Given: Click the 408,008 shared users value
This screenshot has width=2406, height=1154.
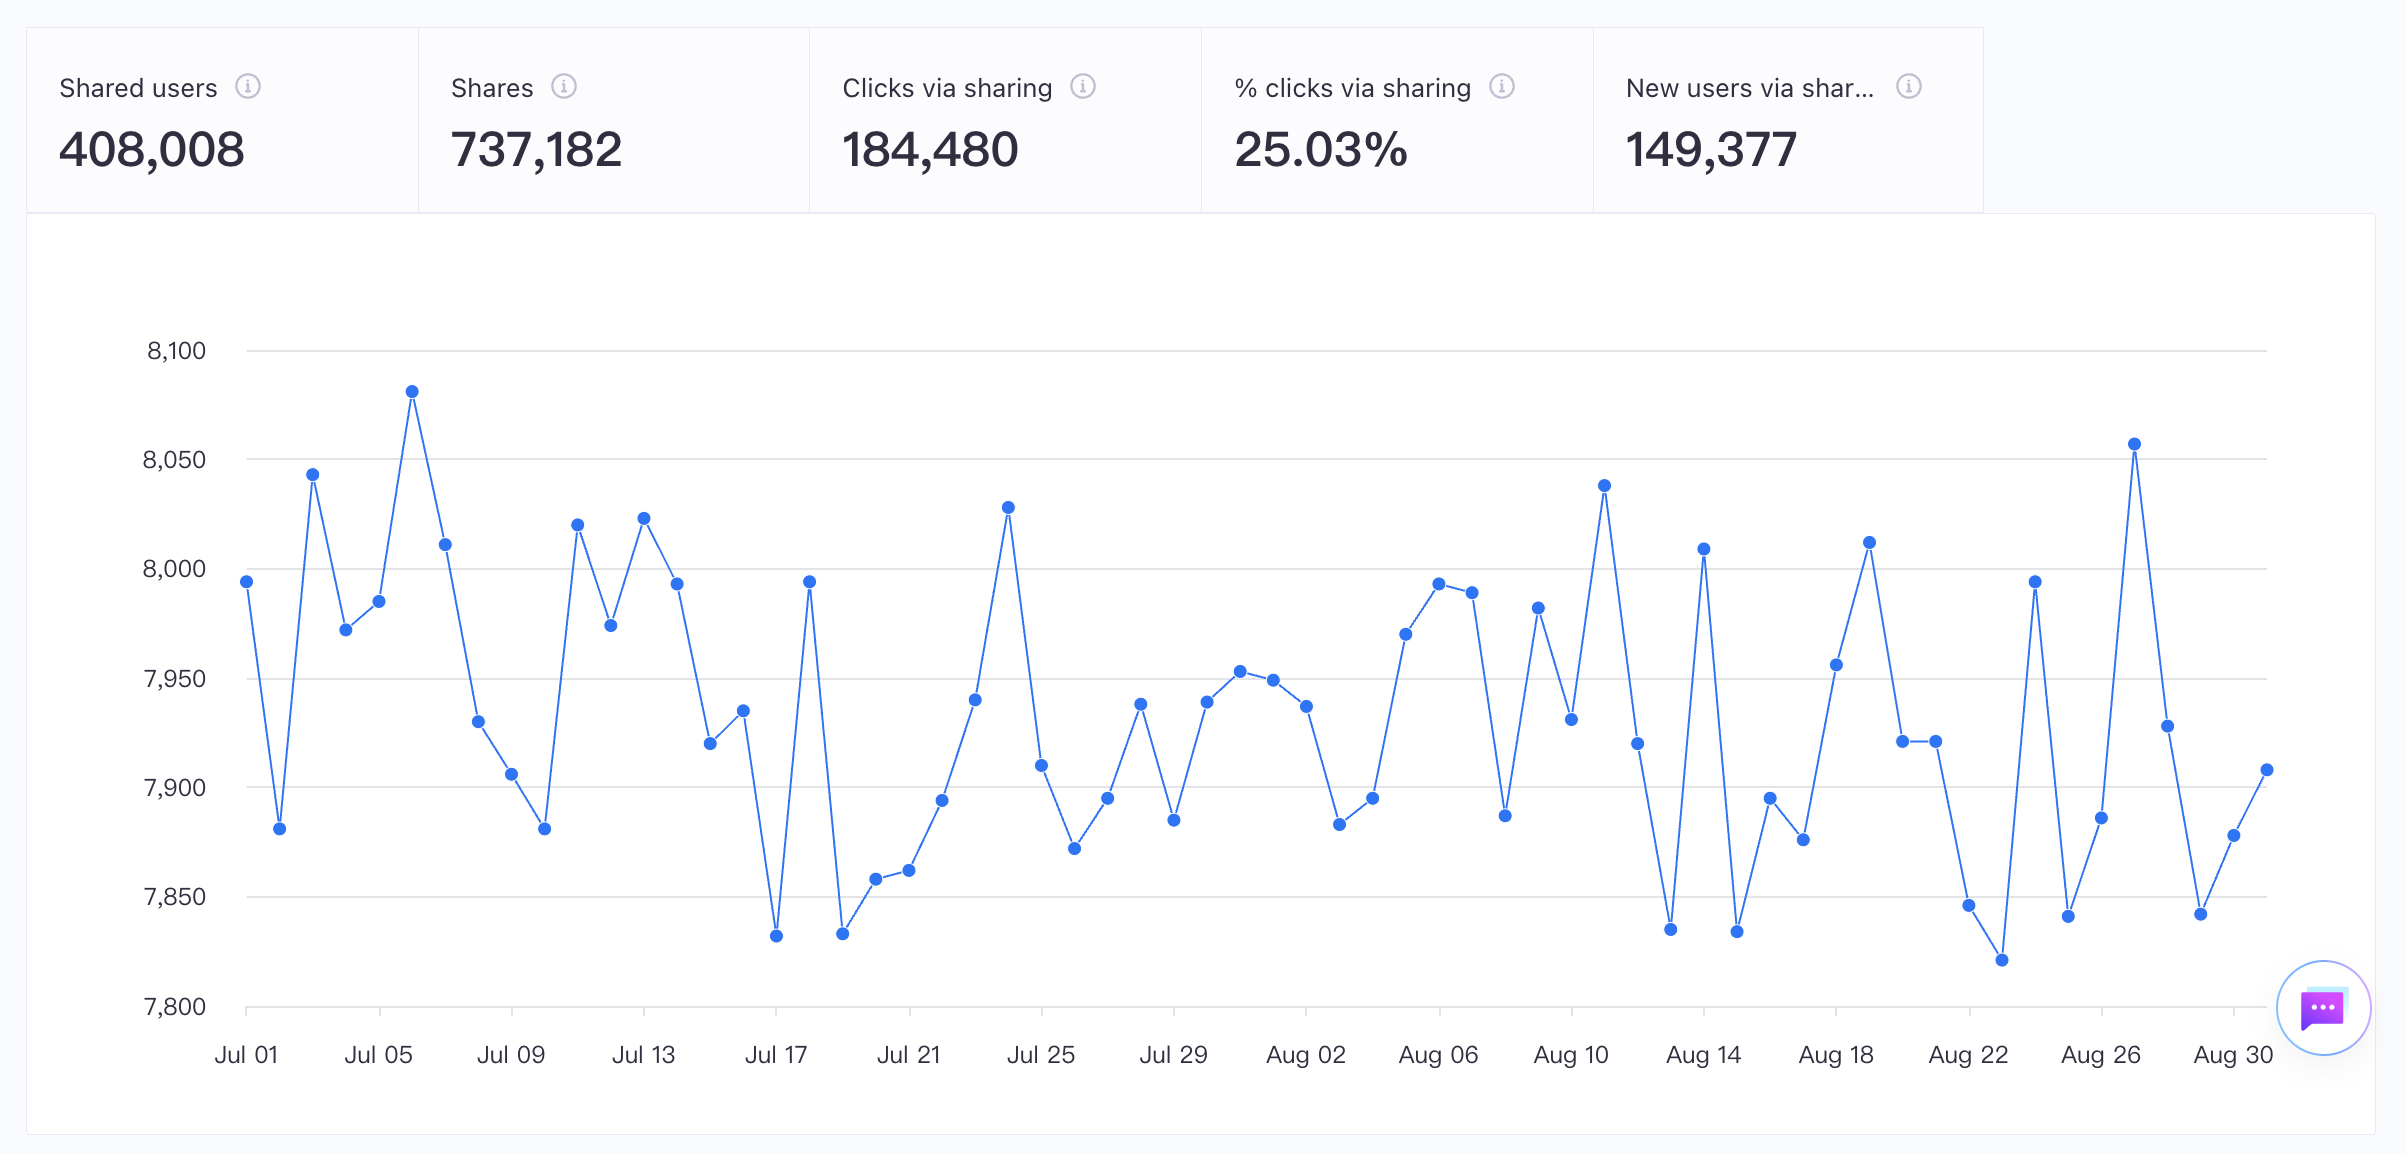Looking at the screenshot, I should [152, 150].
